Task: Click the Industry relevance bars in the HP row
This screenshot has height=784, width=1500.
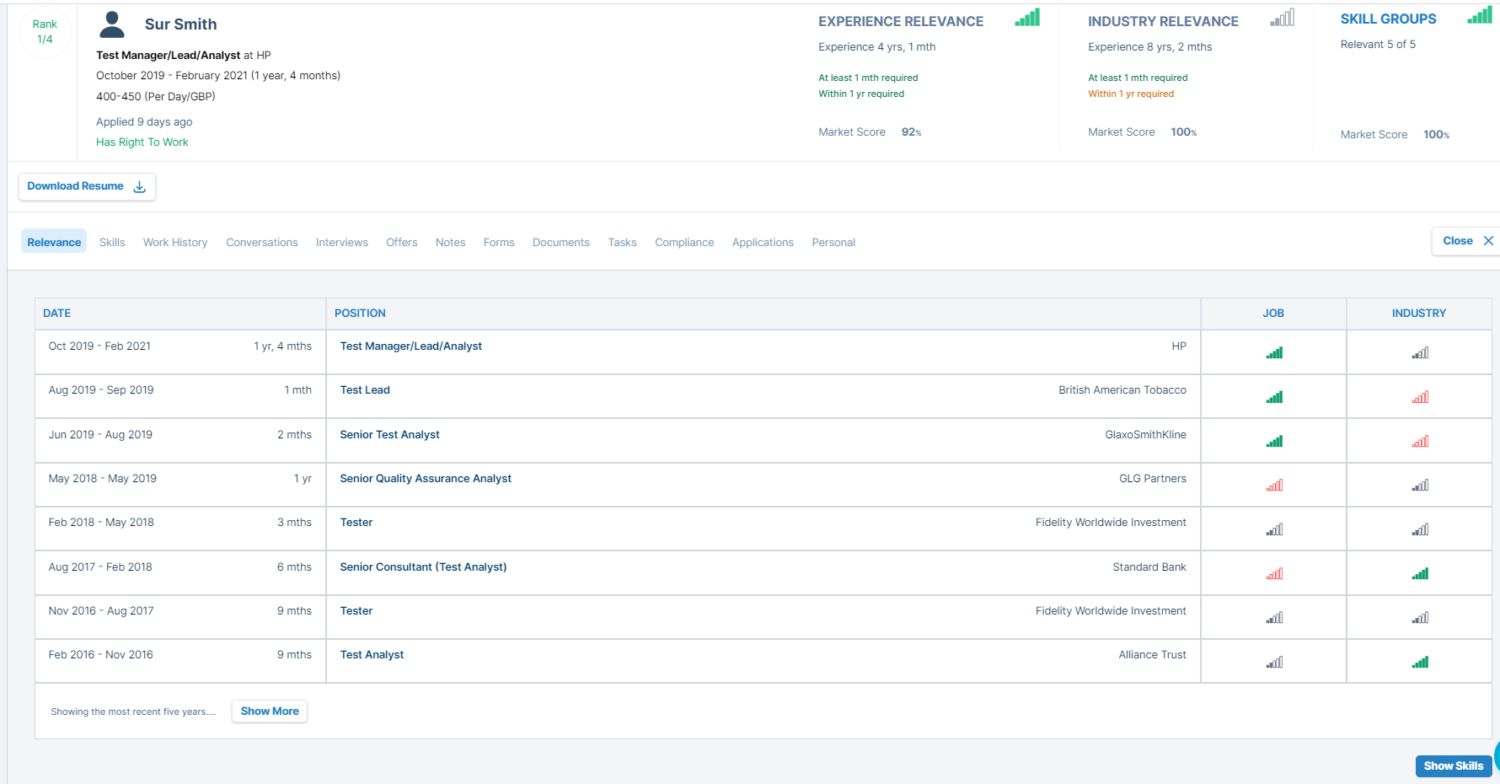Action: click(x=1420, y=353)
